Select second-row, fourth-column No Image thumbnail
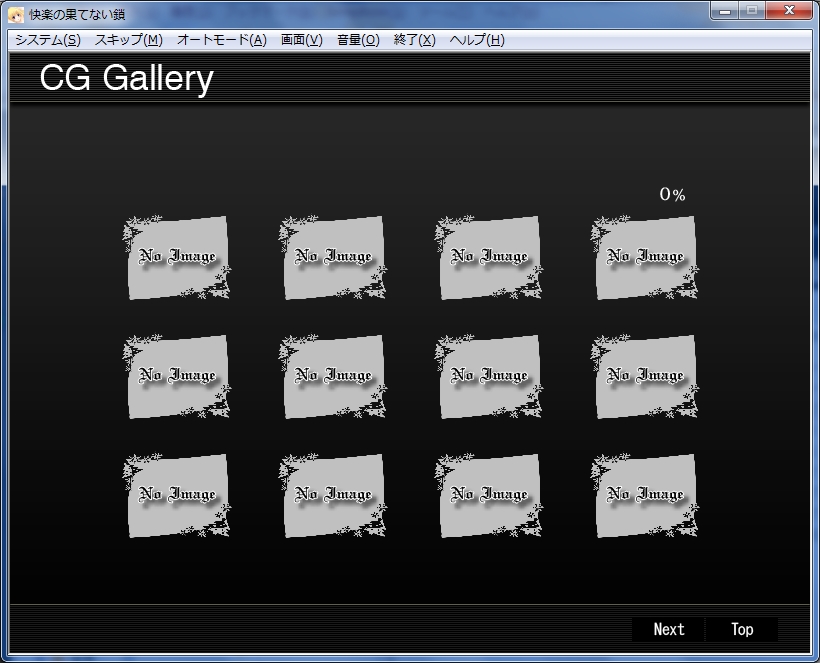This screenshot has width=820, height=663. [x=645, y=376]
